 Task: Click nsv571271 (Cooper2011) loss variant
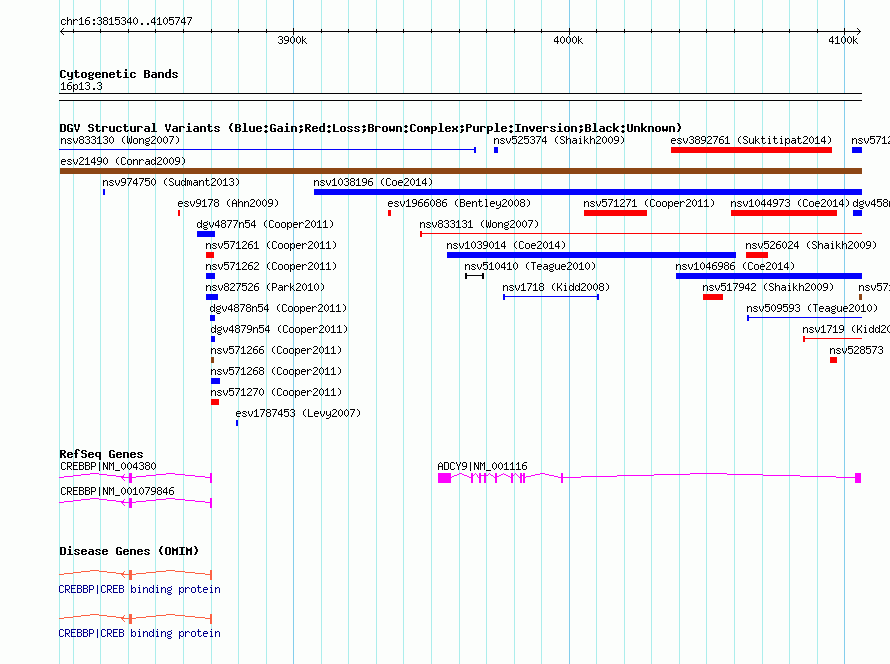pyautogui.click(x=615, y=213)
